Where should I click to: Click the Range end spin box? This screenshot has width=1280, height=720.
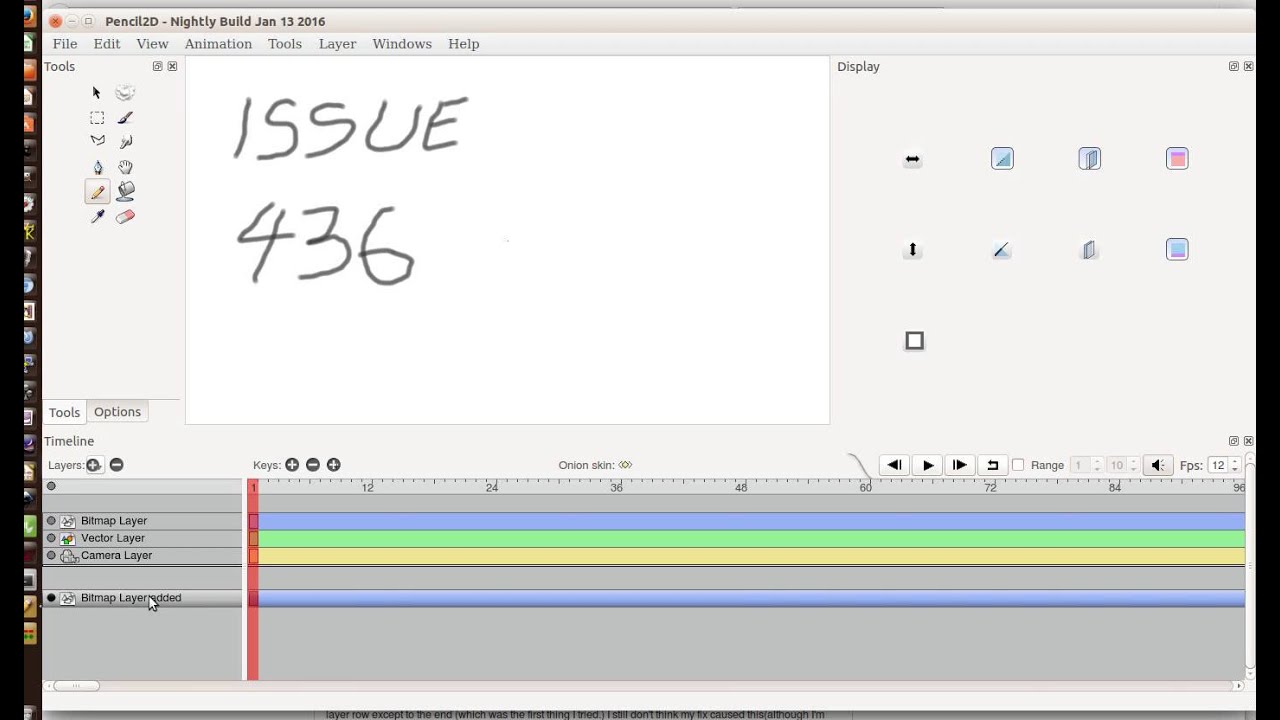[x=1123, y=465]
